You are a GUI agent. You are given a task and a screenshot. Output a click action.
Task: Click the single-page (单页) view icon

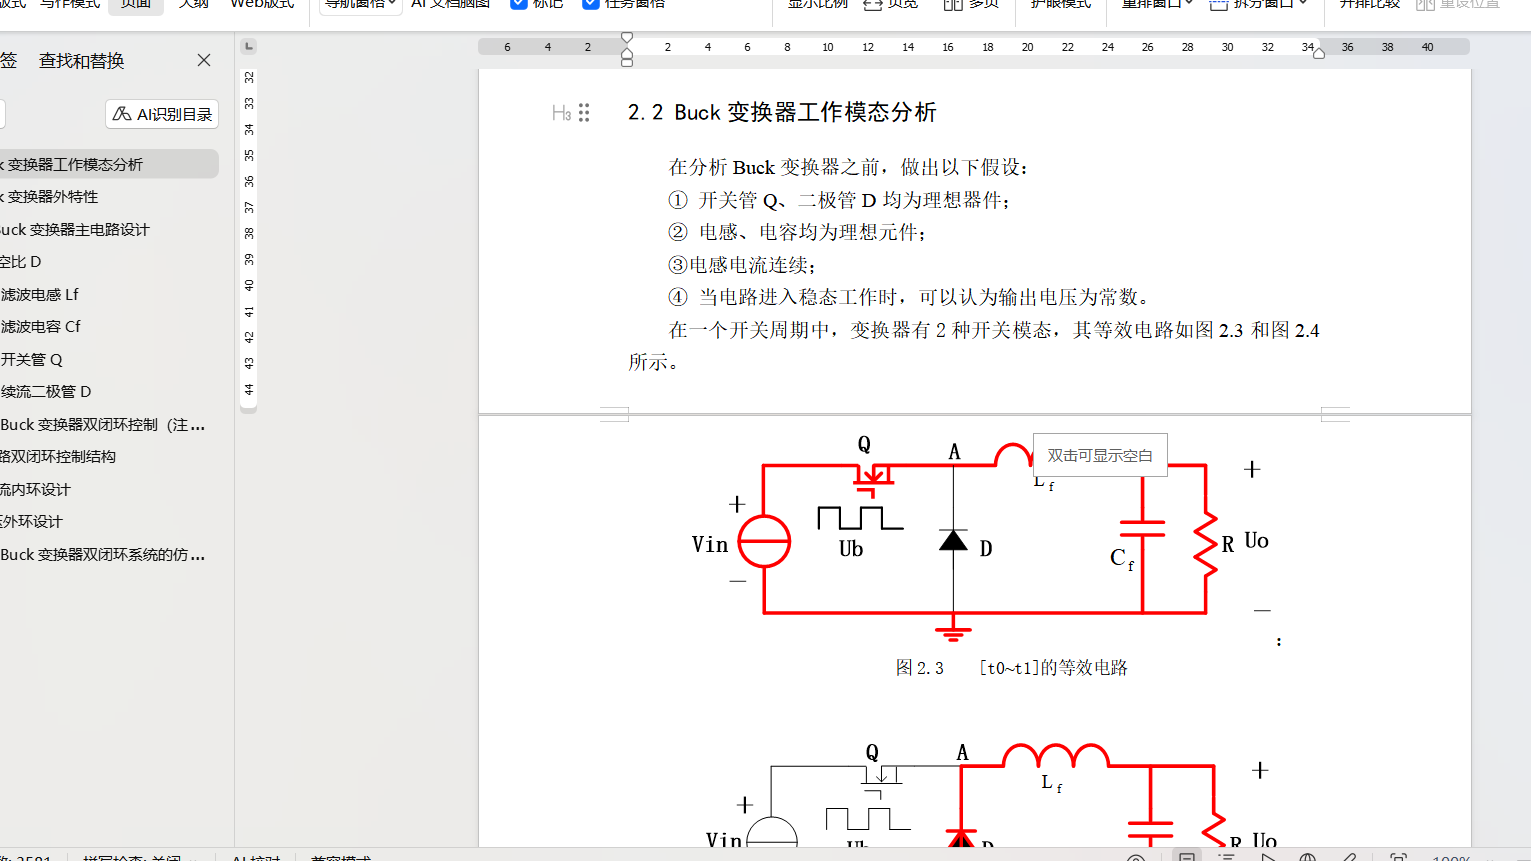click(873, 4)
